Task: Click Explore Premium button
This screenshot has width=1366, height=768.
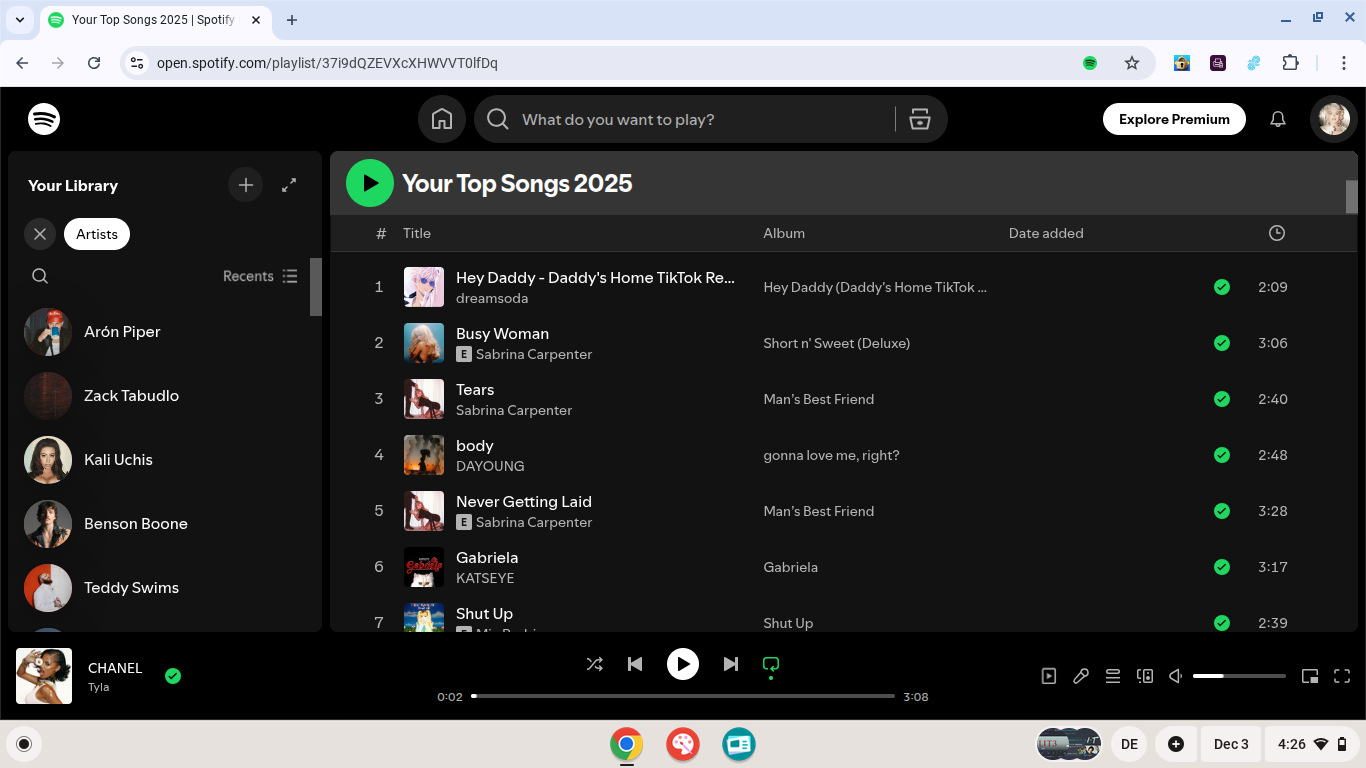Action: [1174, 119]
